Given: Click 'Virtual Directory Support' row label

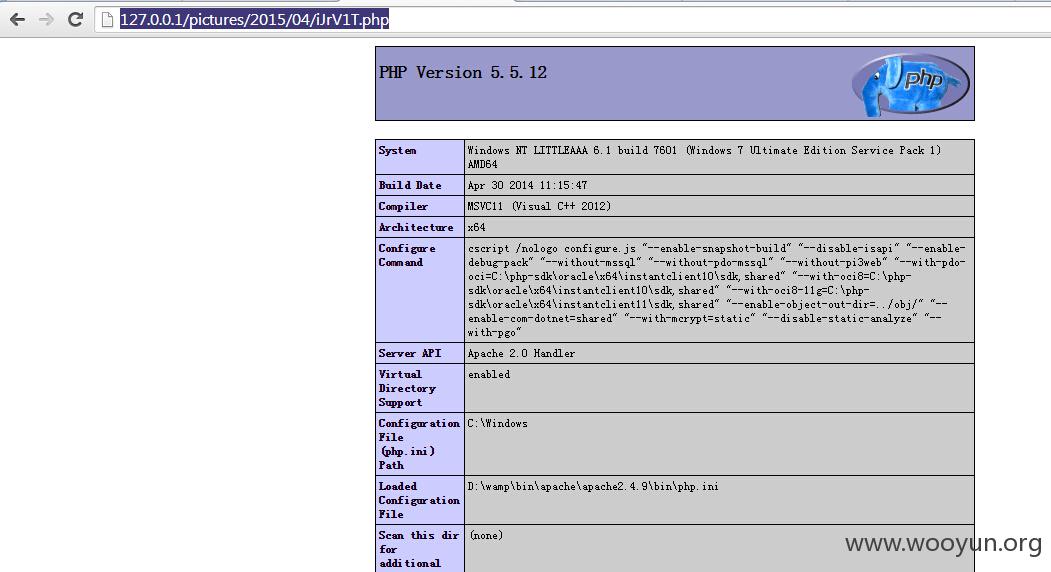Looking at the screenshot, I should click(x=407, y=388).
